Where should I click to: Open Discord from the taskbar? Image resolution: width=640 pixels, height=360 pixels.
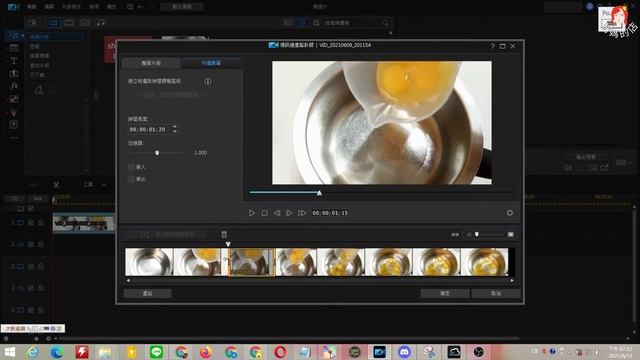tap(404, 352)
